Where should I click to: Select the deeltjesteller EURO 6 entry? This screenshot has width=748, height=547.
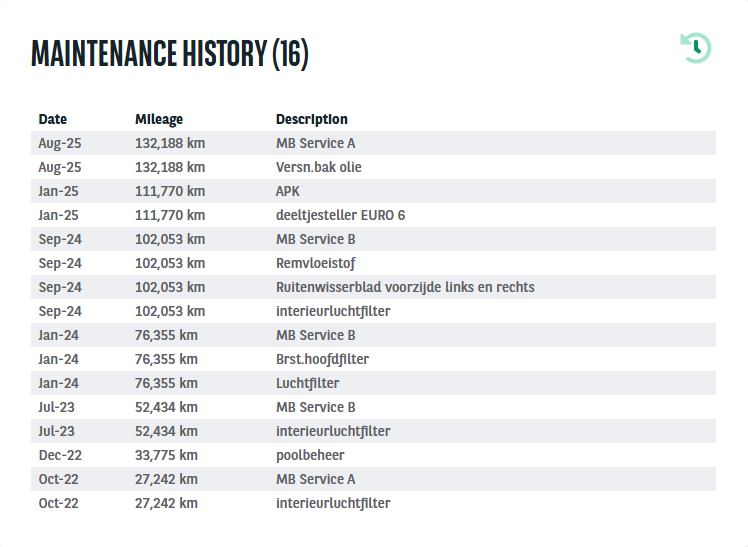(x=340, y=215)
